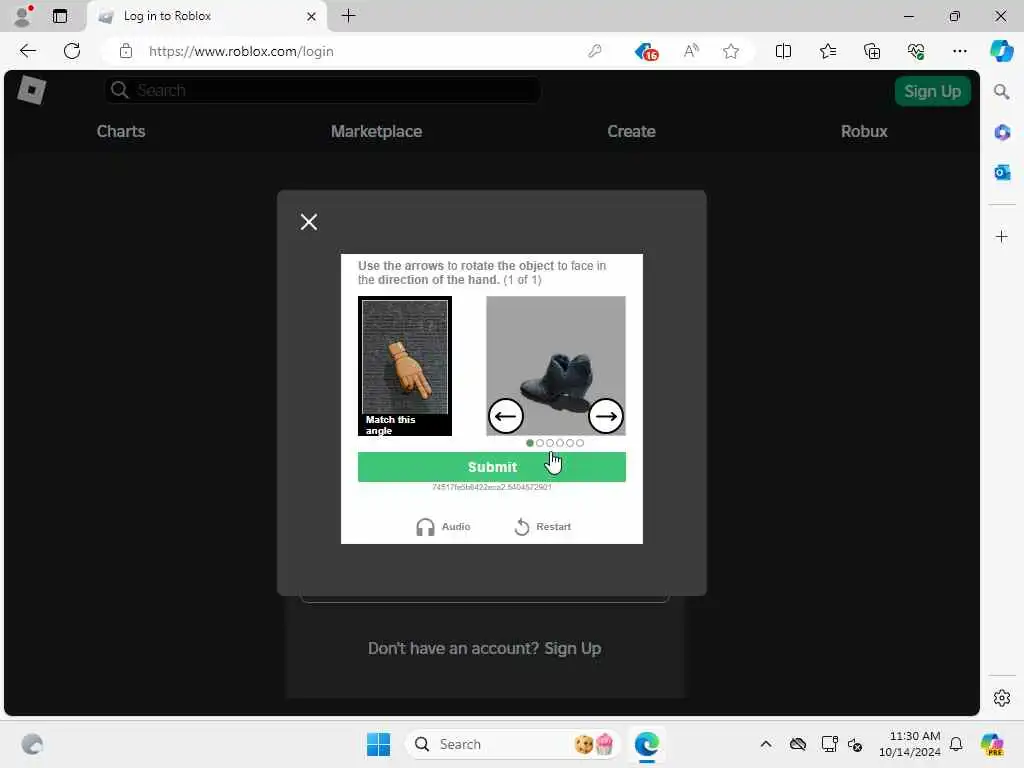
Task: Select the fifth rotation position dot
Action: tap(570, 443)
